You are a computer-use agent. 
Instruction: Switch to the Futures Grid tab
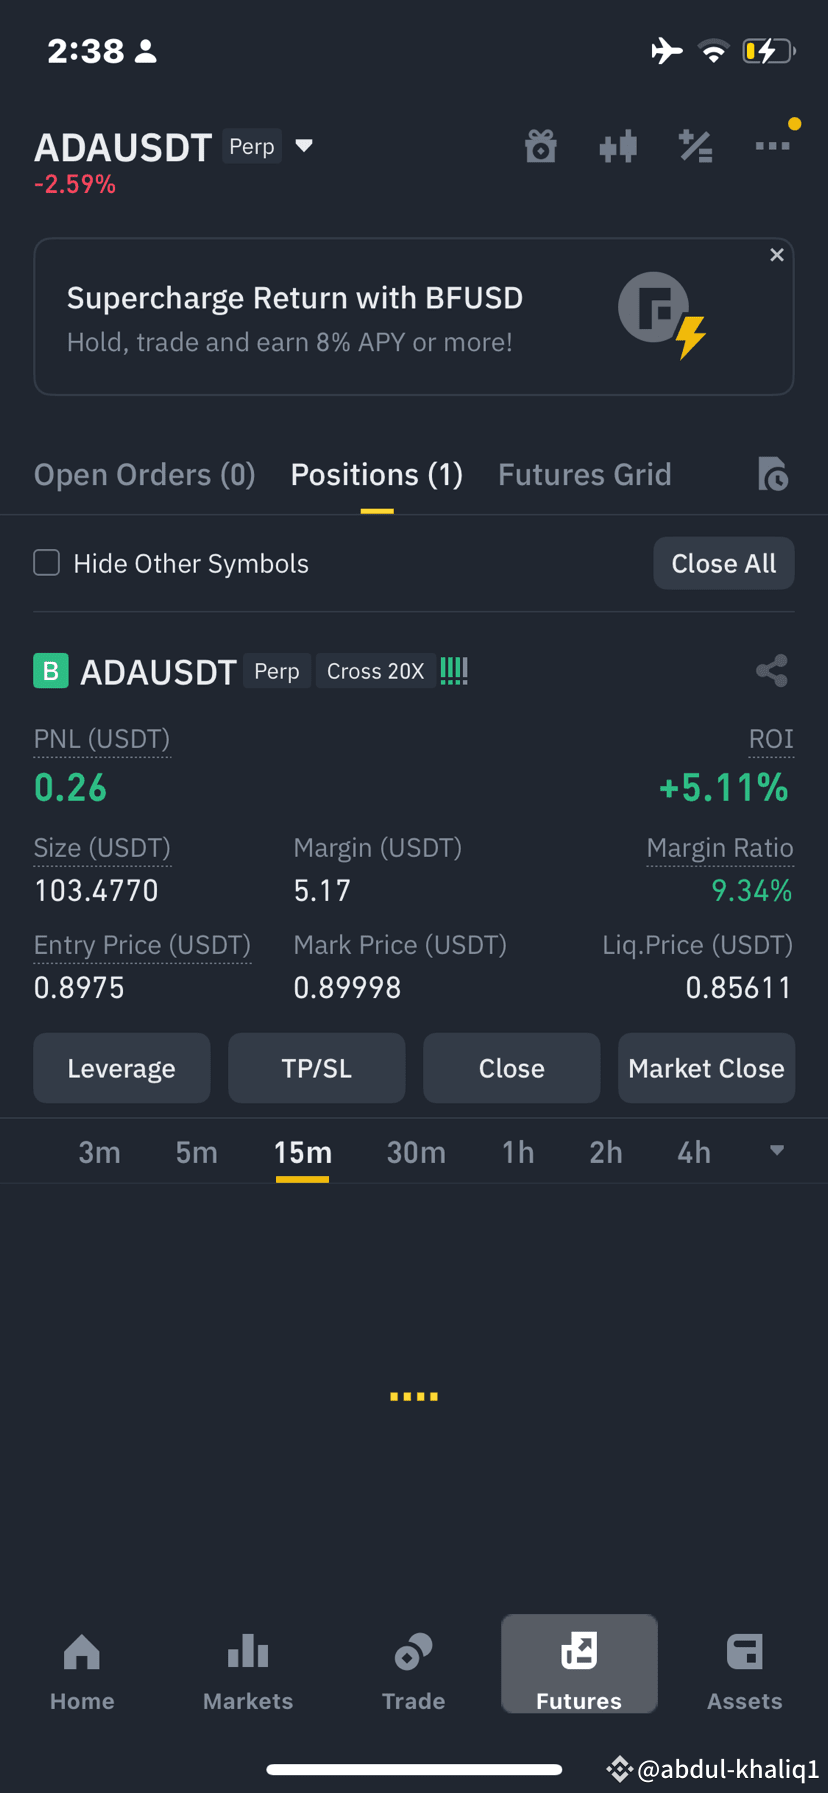click(585, 475)
